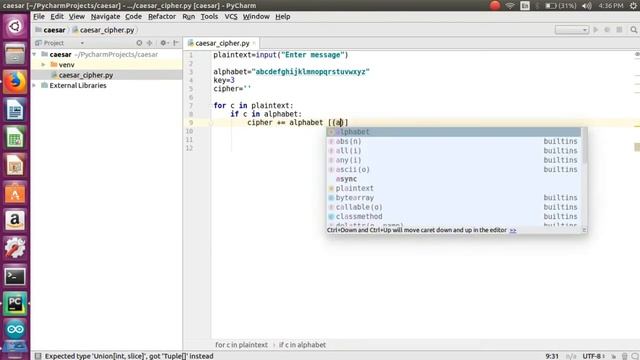
Task: Switch to PyCharm icon in the dock
Action: pos(15,304)
